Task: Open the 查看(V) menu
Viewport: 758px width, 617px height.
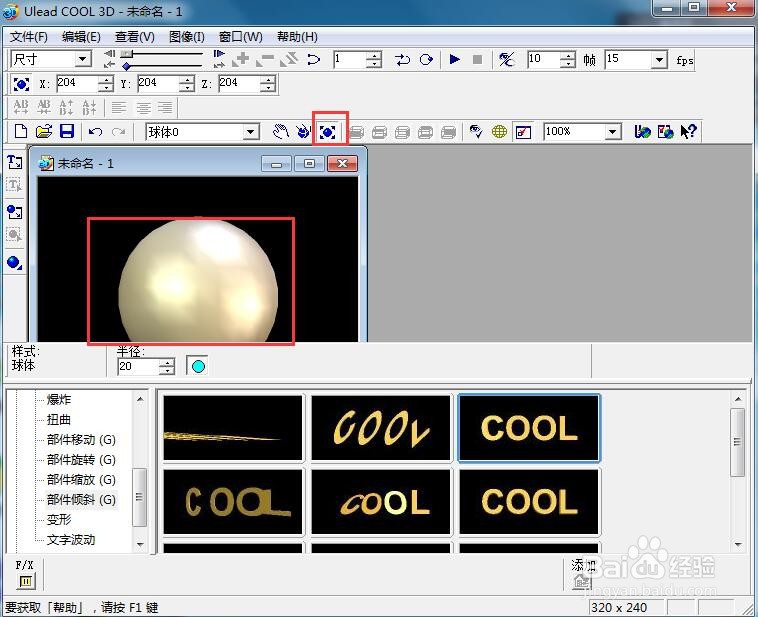Action: [134, 37]
